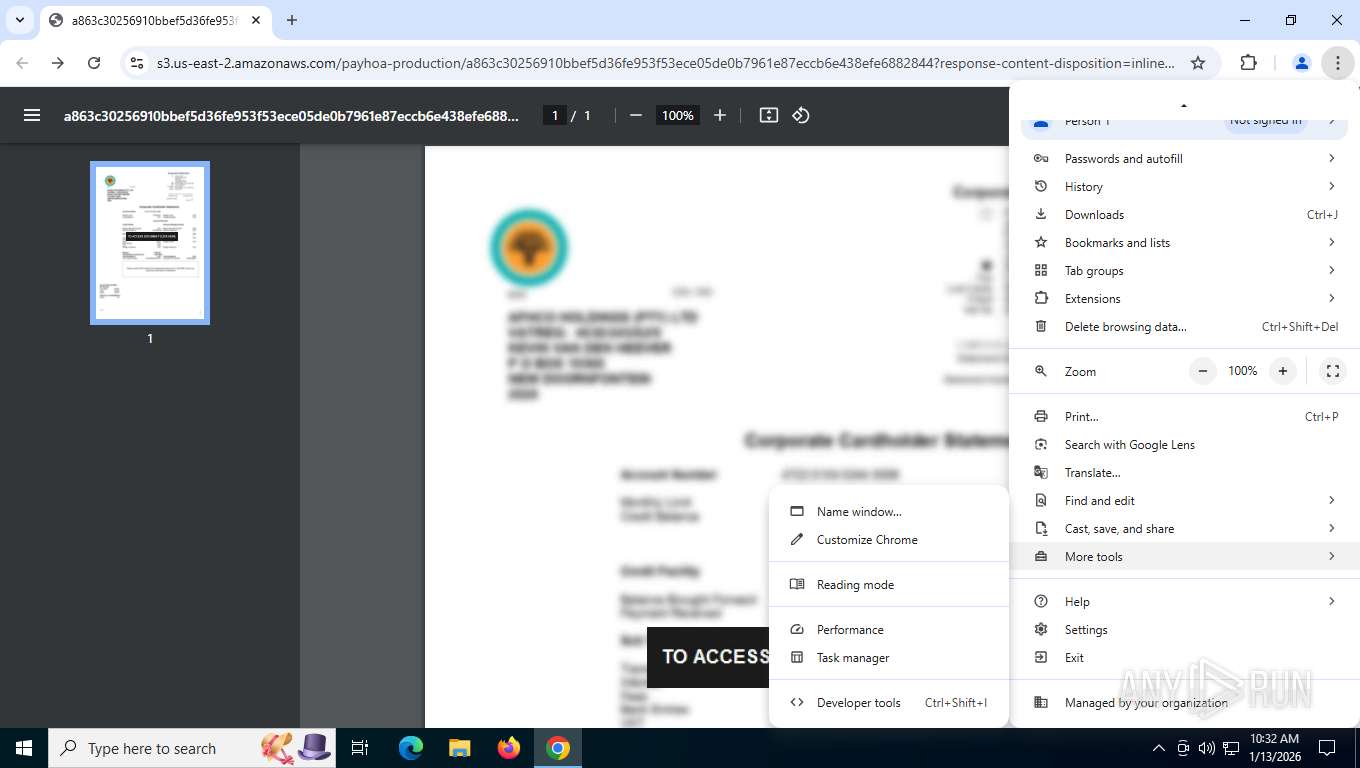Click Managed by your organization
Image resolution: width=1360 pixels, height=768 pixels.
[x=1185, y=703]
